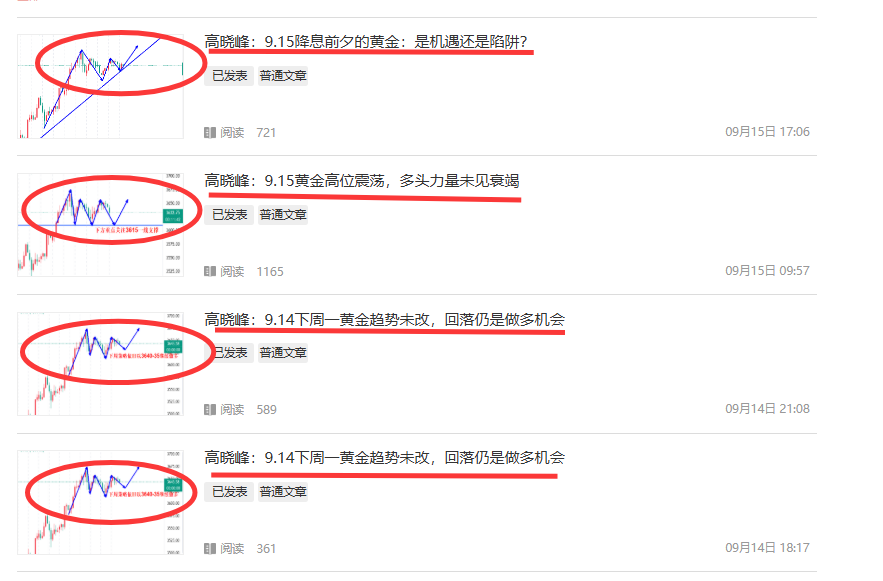Click the 阅读 1165 read count

coord(244,271)
